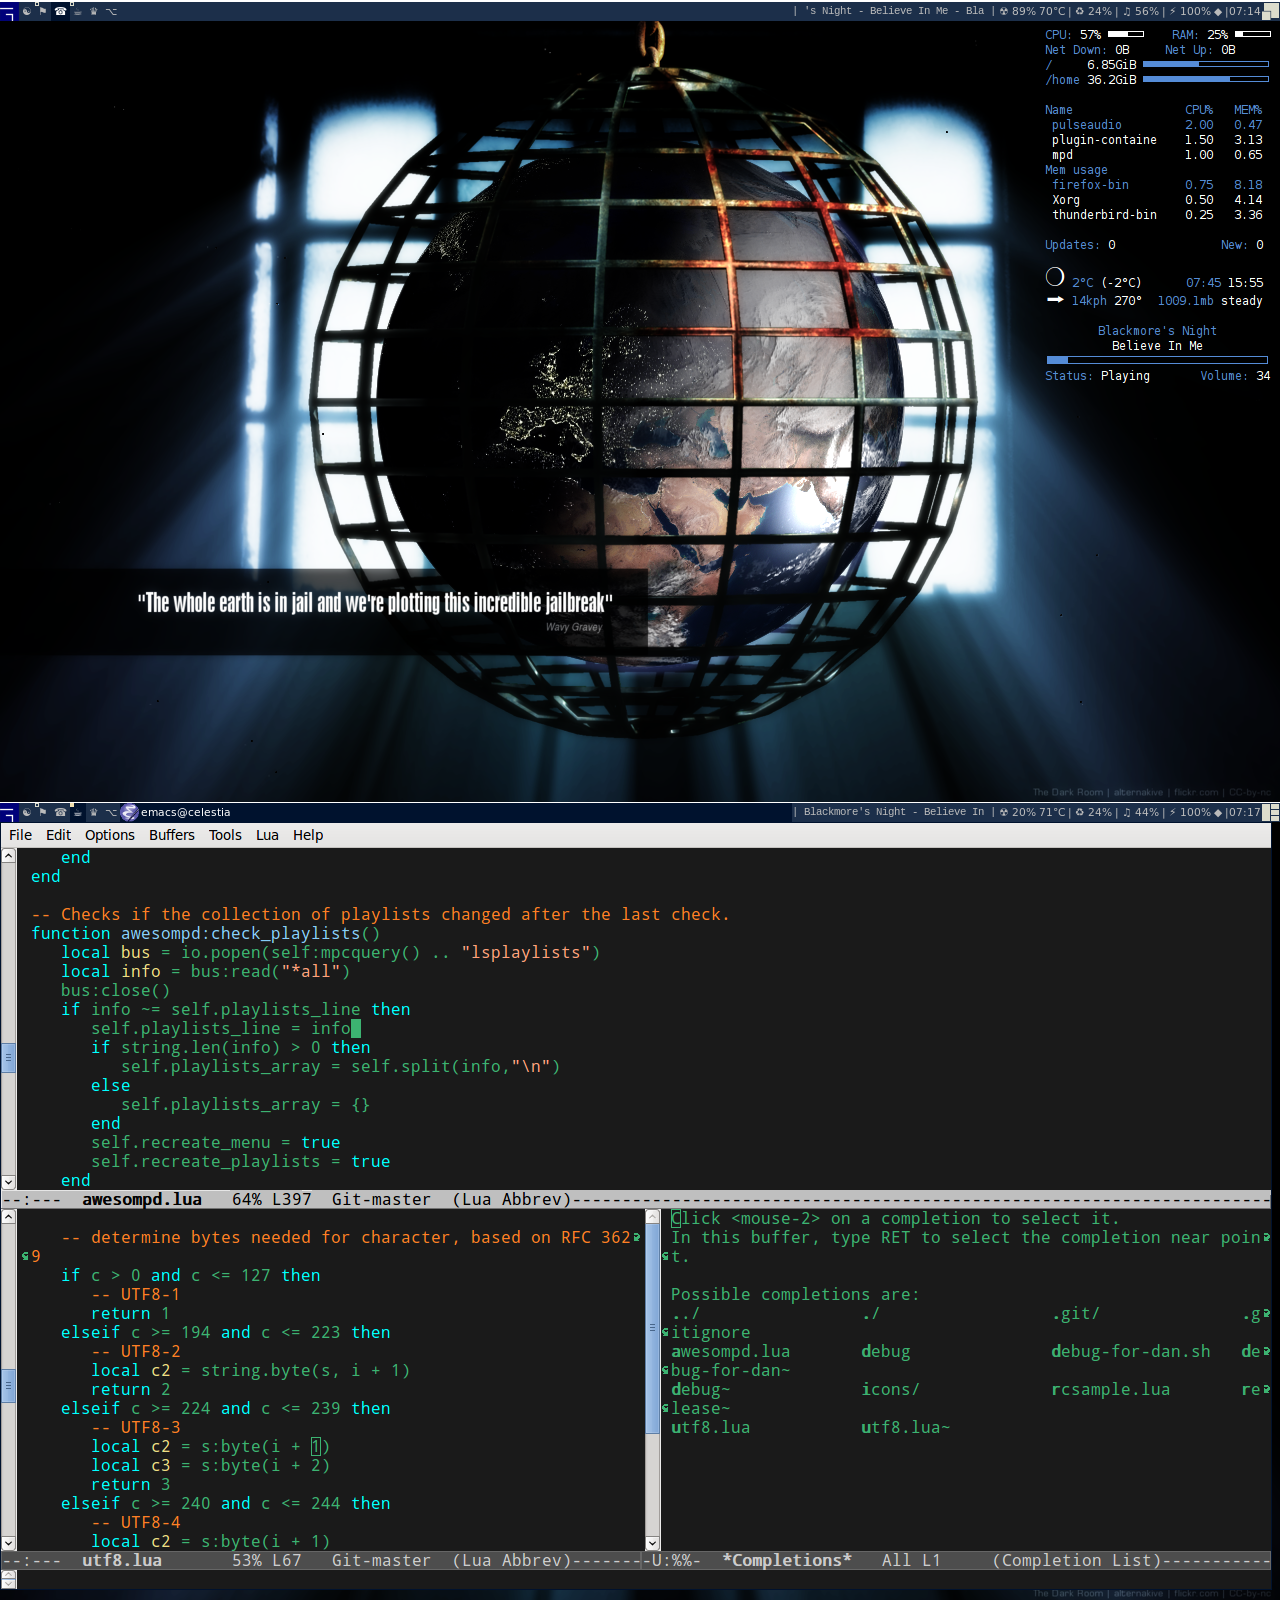Click the now-playing text 'Blackmore's Night - Believe In'
This screenshot has height=1600, width=1280.
click(893, 812)
